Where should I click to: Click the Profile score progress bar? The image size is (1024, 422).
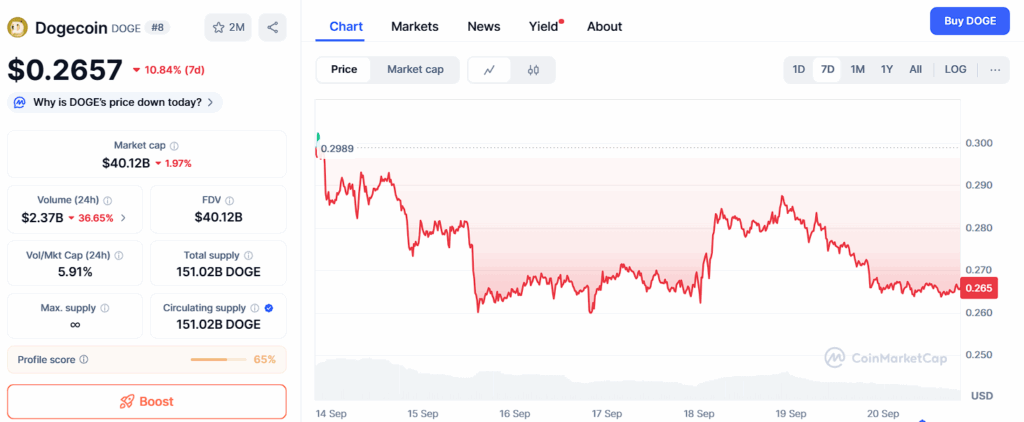point(218,359)
